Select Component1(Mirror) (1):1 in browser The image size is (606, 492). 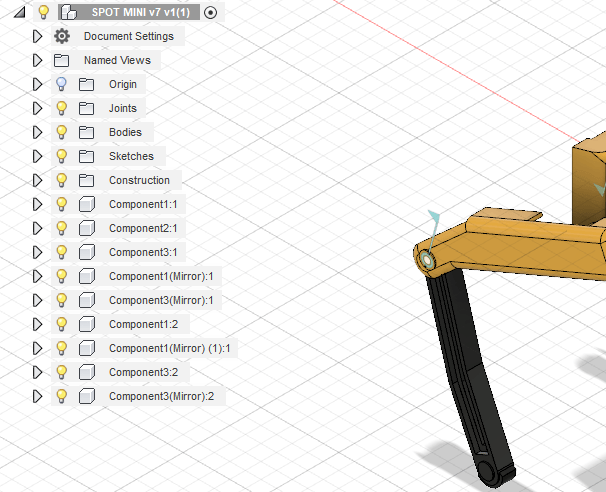coord(170,348)
